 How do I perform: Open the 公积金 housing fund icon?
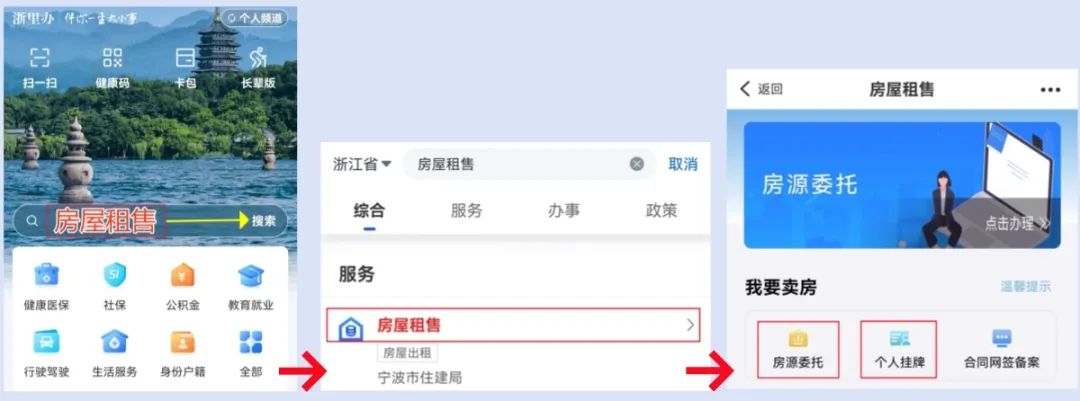(x=183, y=275)
